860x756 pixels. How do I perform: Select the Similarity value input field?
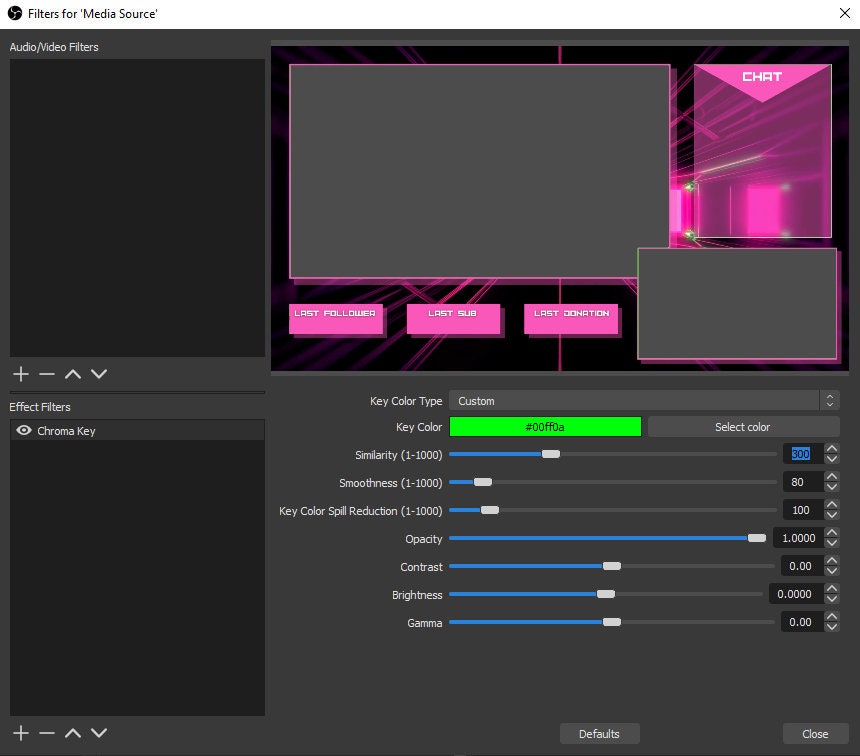(800, 453)
